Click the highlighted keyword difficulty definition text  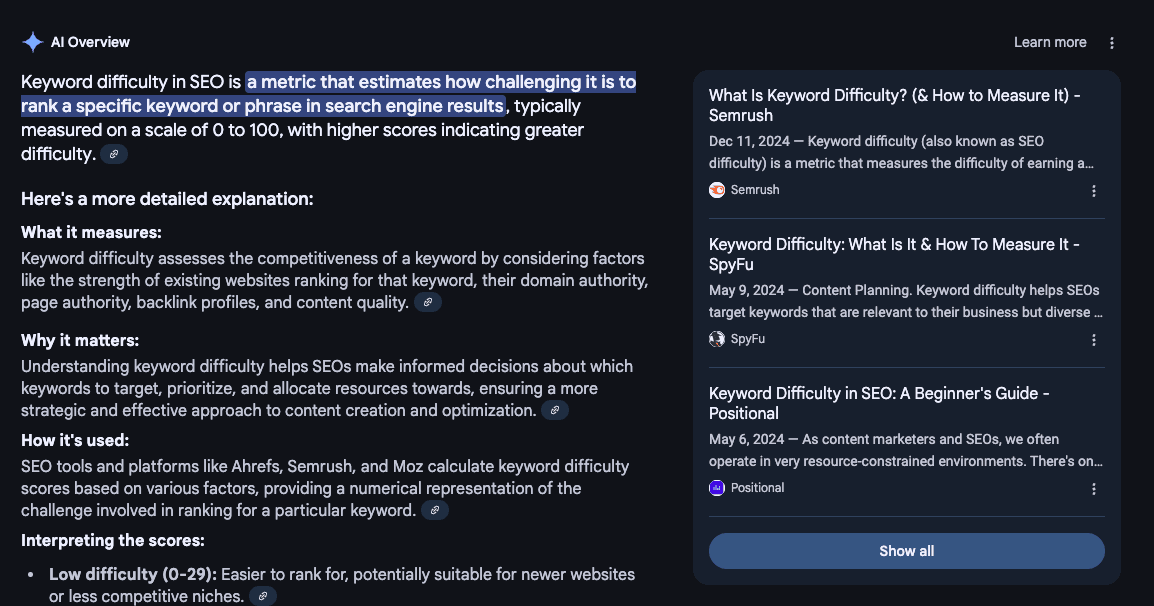(x=440, y=82)
